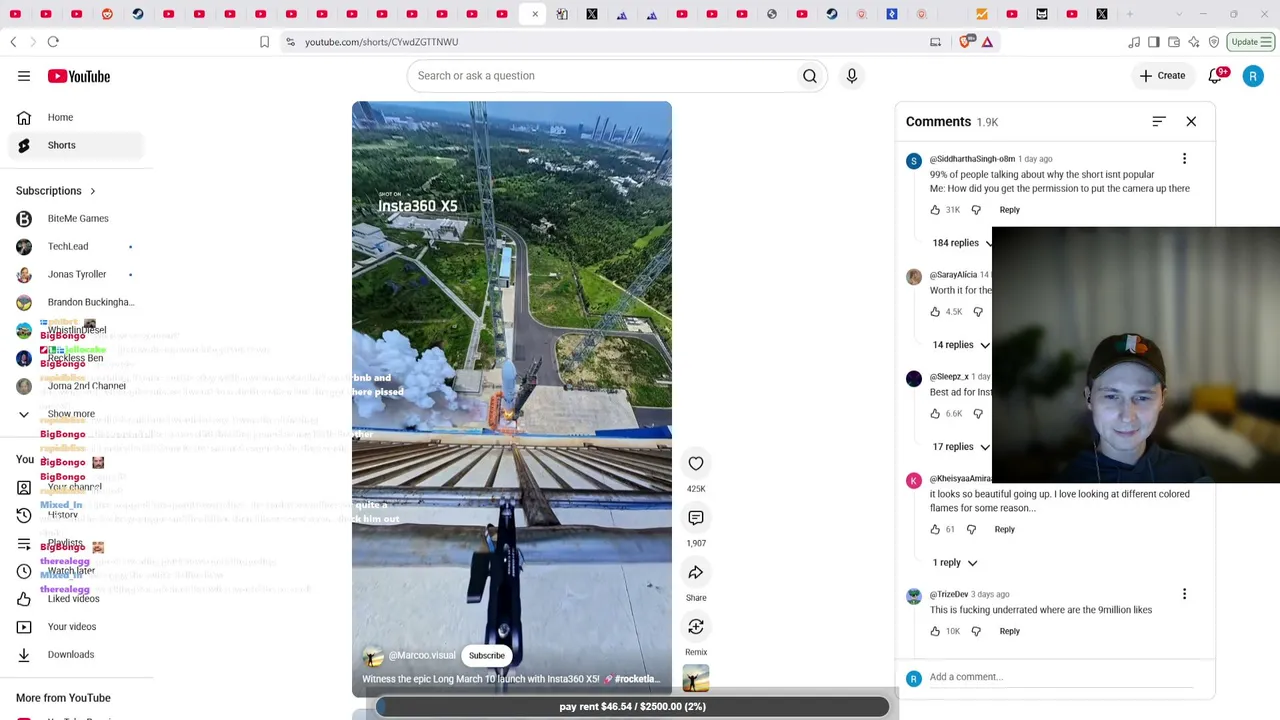This screenshot has width=1280, height=720.
Task: Dislike the SiddharthaSingh comment
Action: (976, 210)
